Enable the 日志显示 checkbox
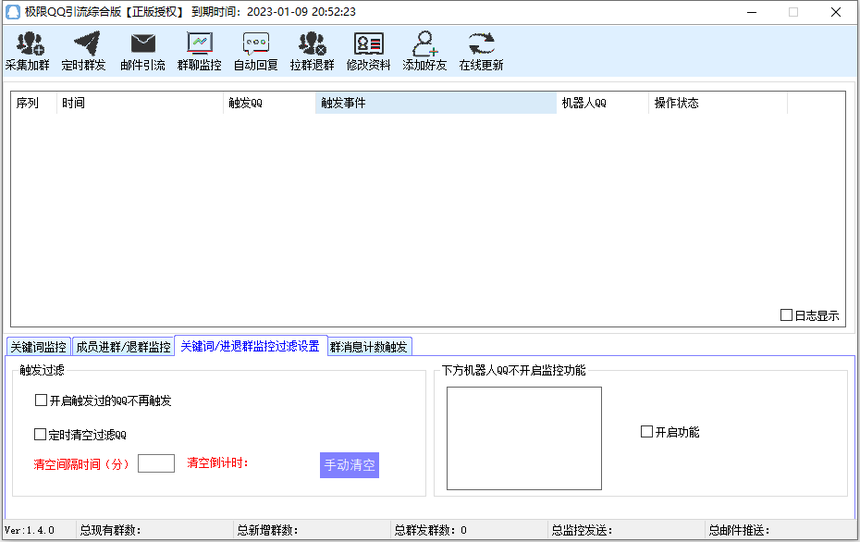 [786, 315]
